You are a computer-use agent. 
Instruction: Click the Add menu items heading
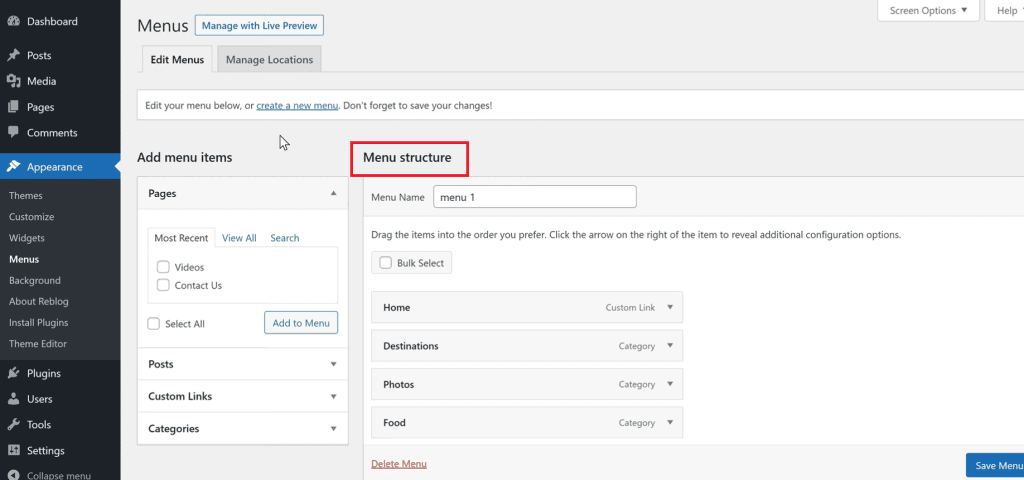tap(185, 157)
